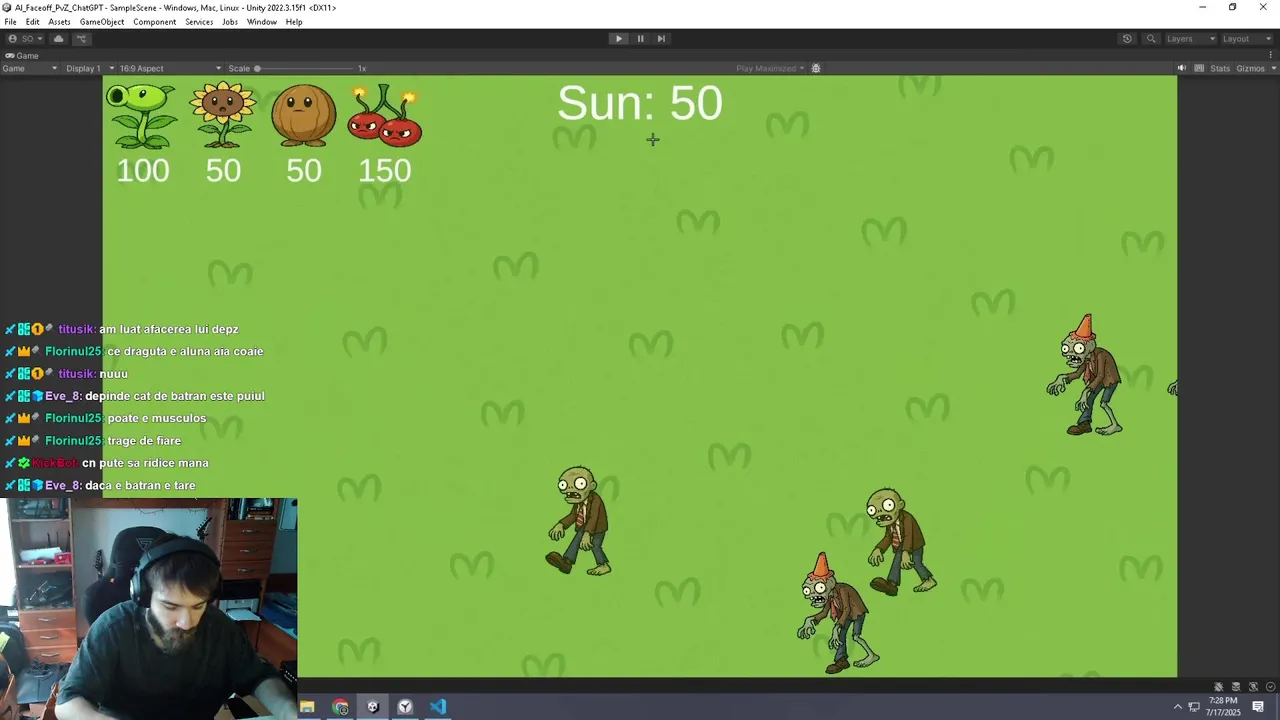This screenshot has height=720, width=1280.
Task: Open the Help menu
Action: [294, 22]
